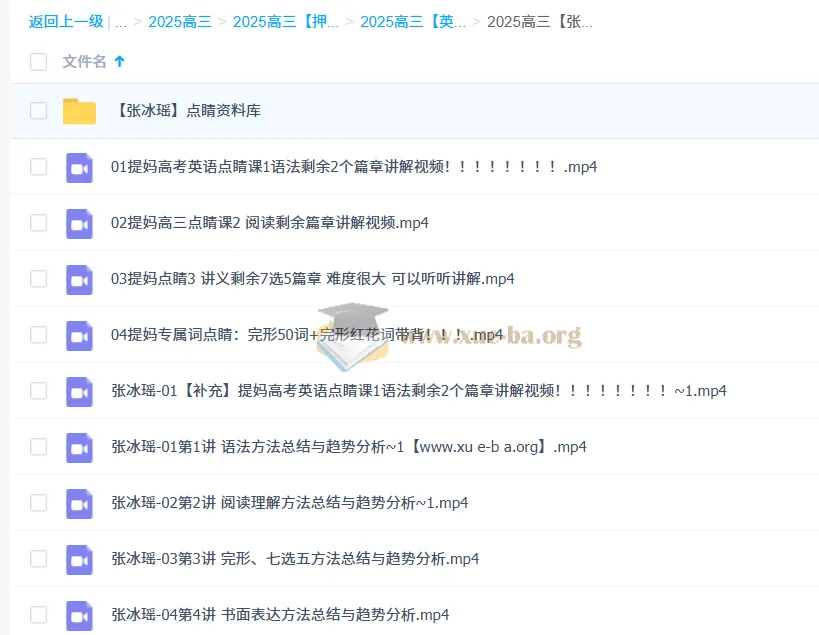Click video icon for 04提妈专属词点睛 file

(79, 335)
